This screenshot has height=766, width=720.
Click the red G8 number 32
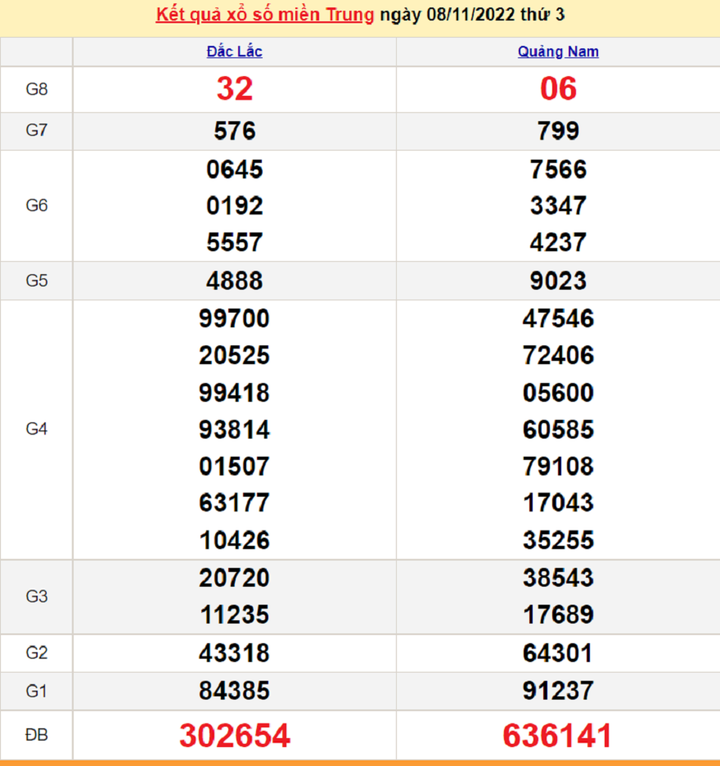click(234, 89)
